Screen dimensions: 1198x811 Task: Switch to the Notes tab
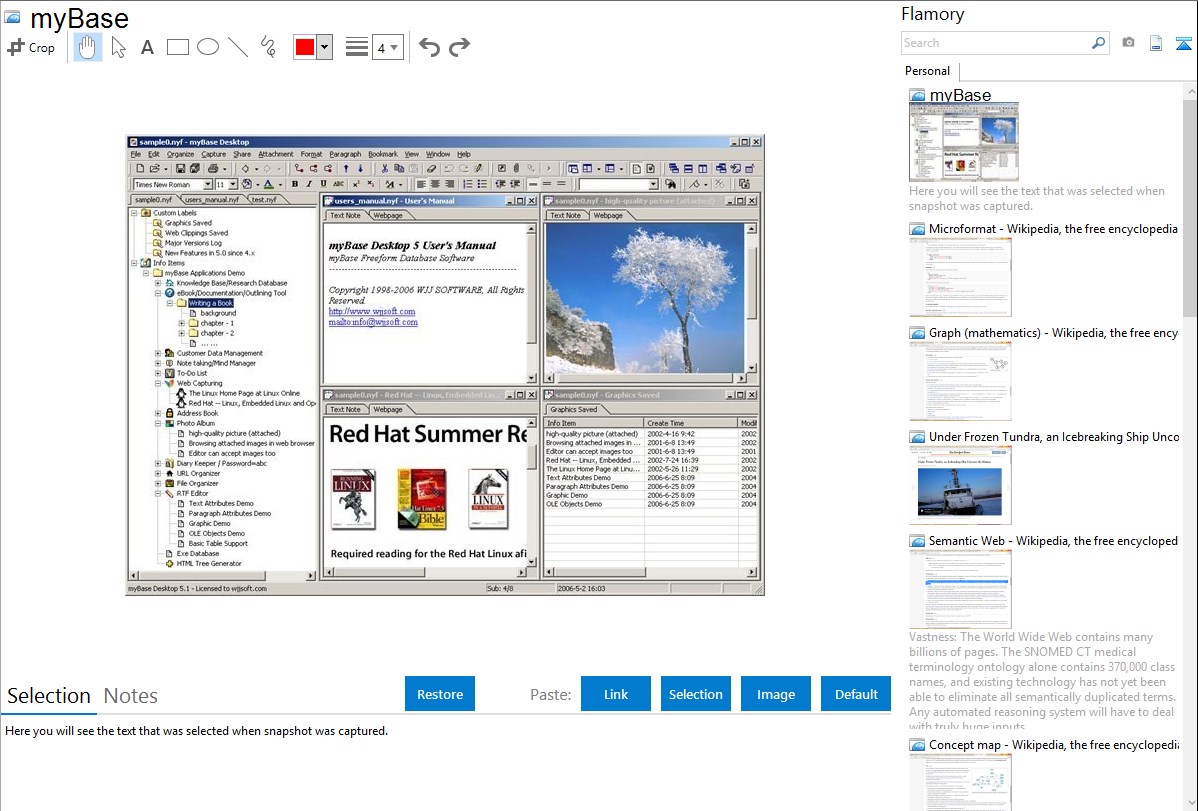click(x=131, y=696)
